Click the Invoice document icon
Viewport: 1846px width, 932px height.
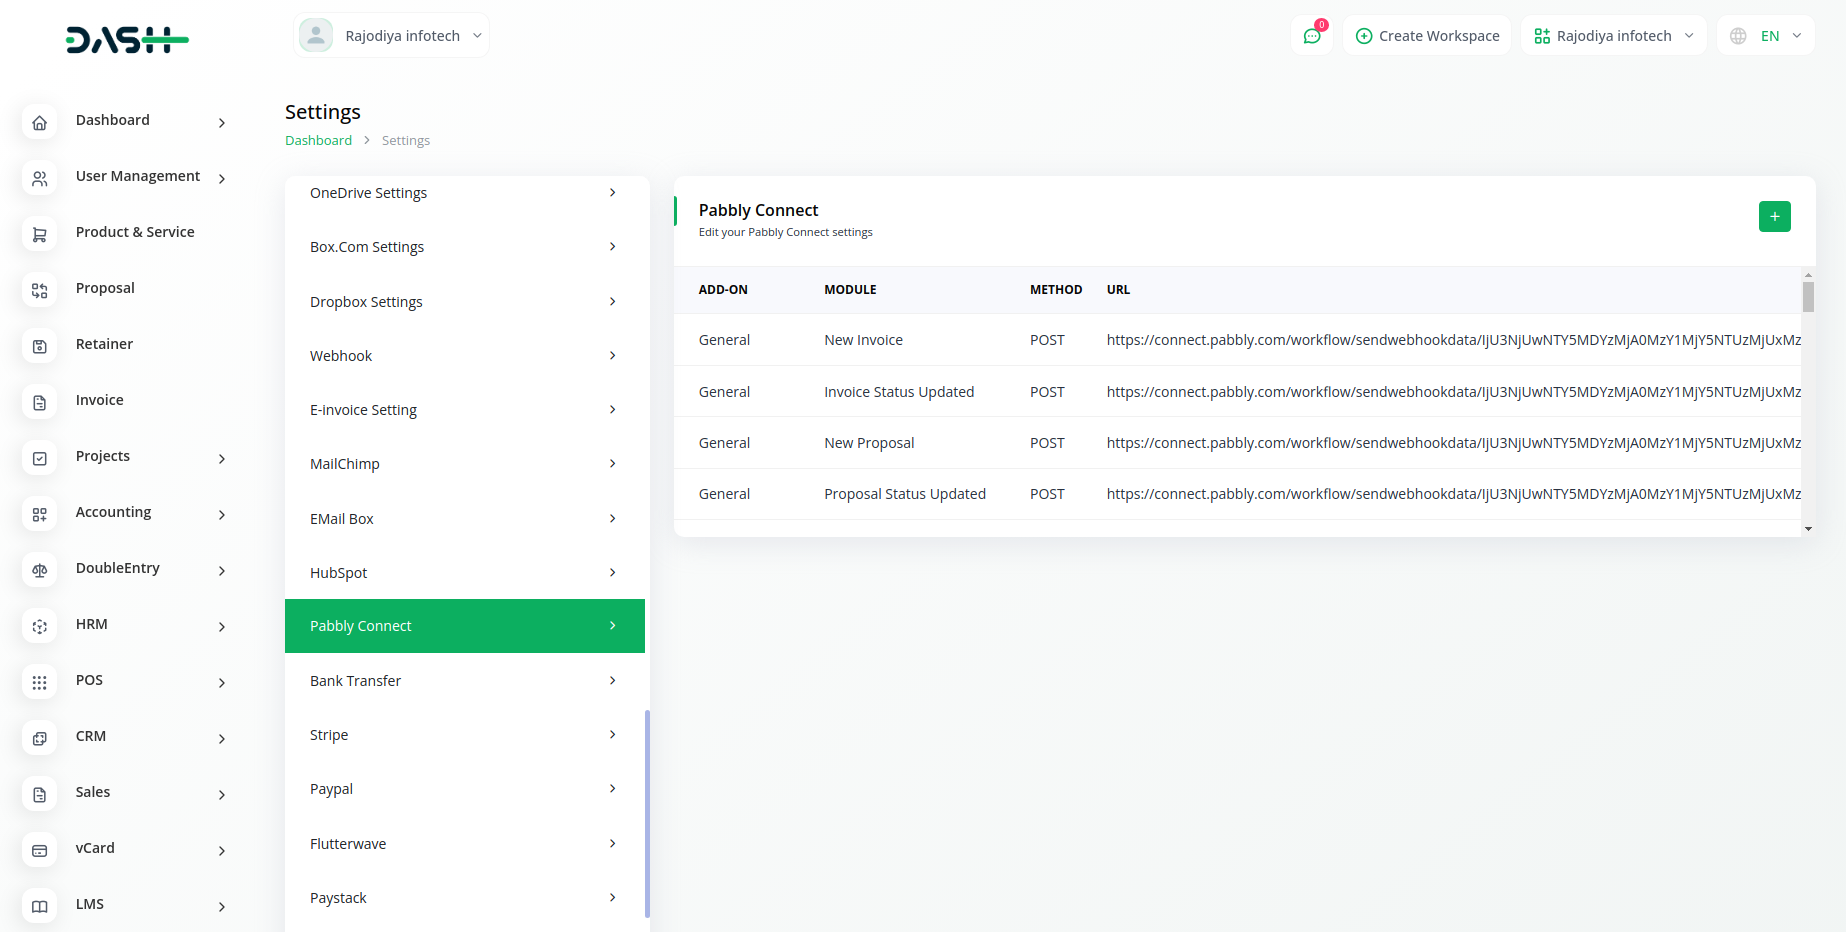[x=40, y=402]
